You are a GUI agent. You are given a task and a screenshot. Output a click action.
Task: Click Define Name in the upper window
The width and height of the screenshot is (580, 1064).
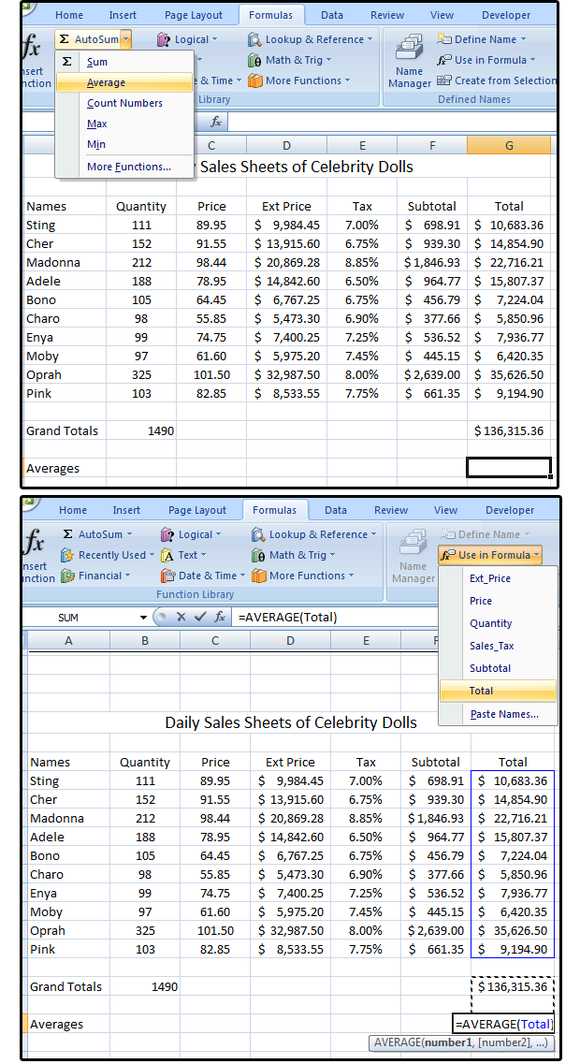[481, 39]
